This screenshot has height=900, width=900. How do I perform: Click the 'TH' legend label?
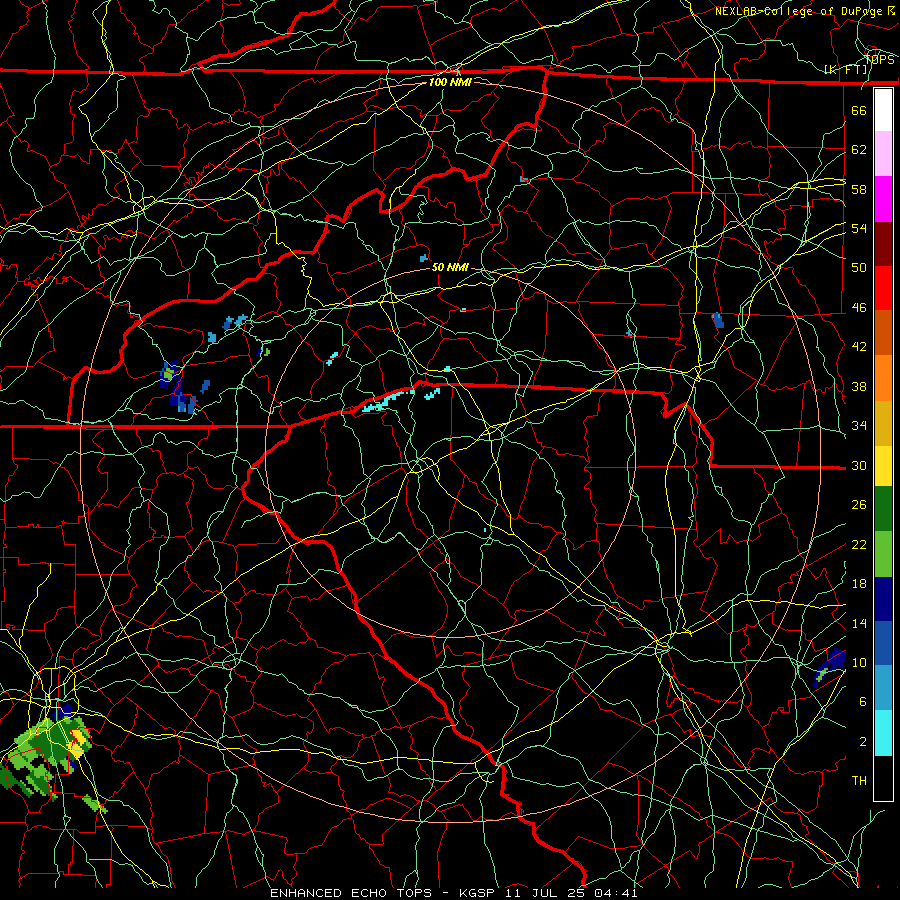click(x=859, y=781)
